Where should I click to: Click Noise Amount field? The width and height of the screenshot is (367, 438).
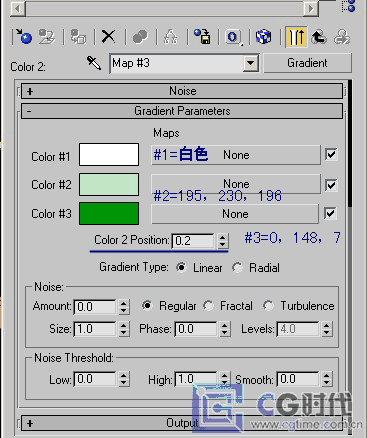tap(95, 306)
